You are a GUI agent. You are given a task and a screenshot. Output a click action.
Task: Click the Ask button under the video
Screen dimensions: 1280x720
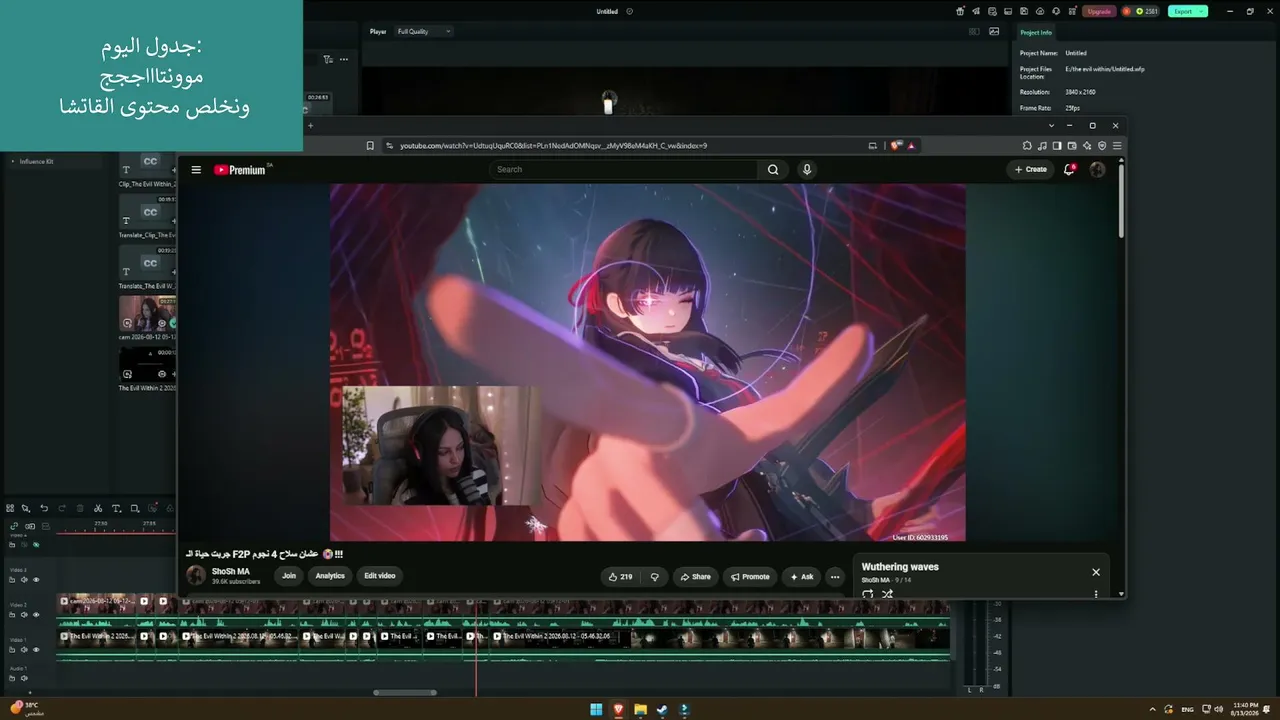802,577
